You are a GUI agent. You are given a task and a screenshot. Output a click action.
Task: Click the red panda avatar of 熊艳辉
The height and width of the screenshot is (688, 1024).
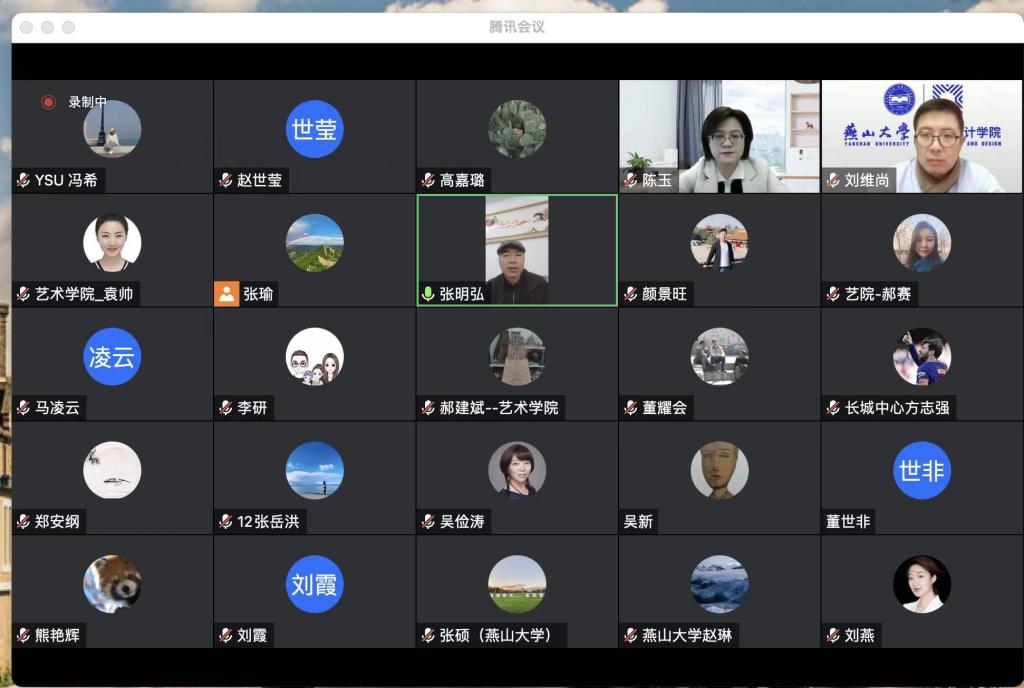(x=112, y=584)
